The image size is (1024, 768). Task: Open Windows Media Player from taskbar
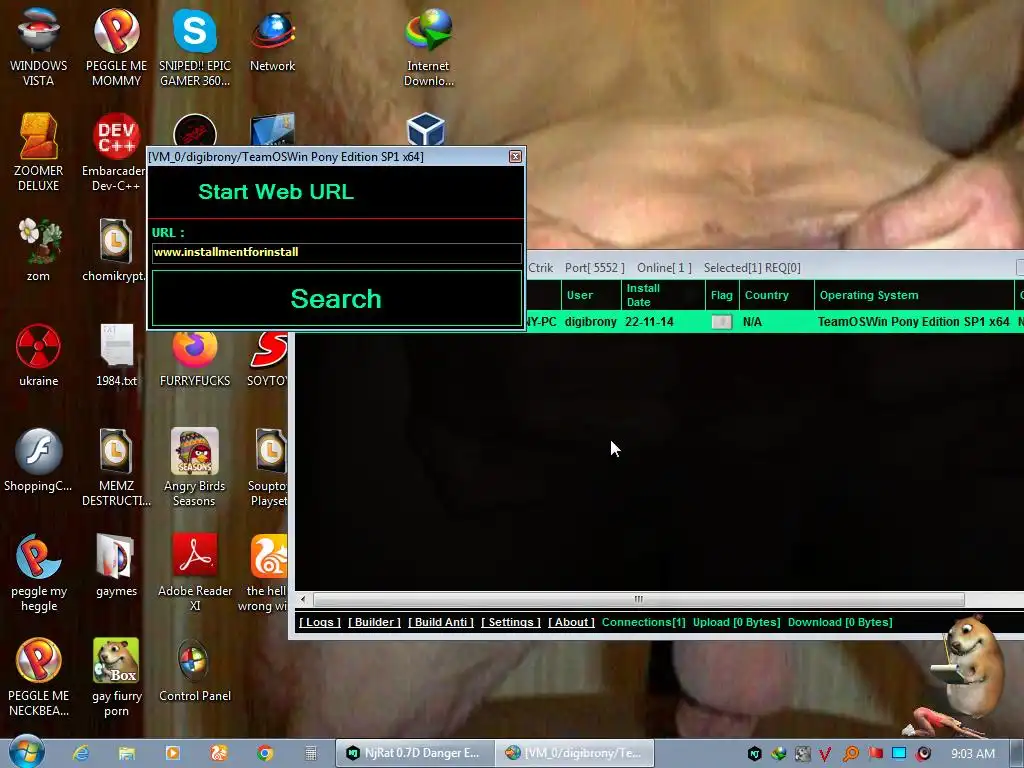[172, 753]
